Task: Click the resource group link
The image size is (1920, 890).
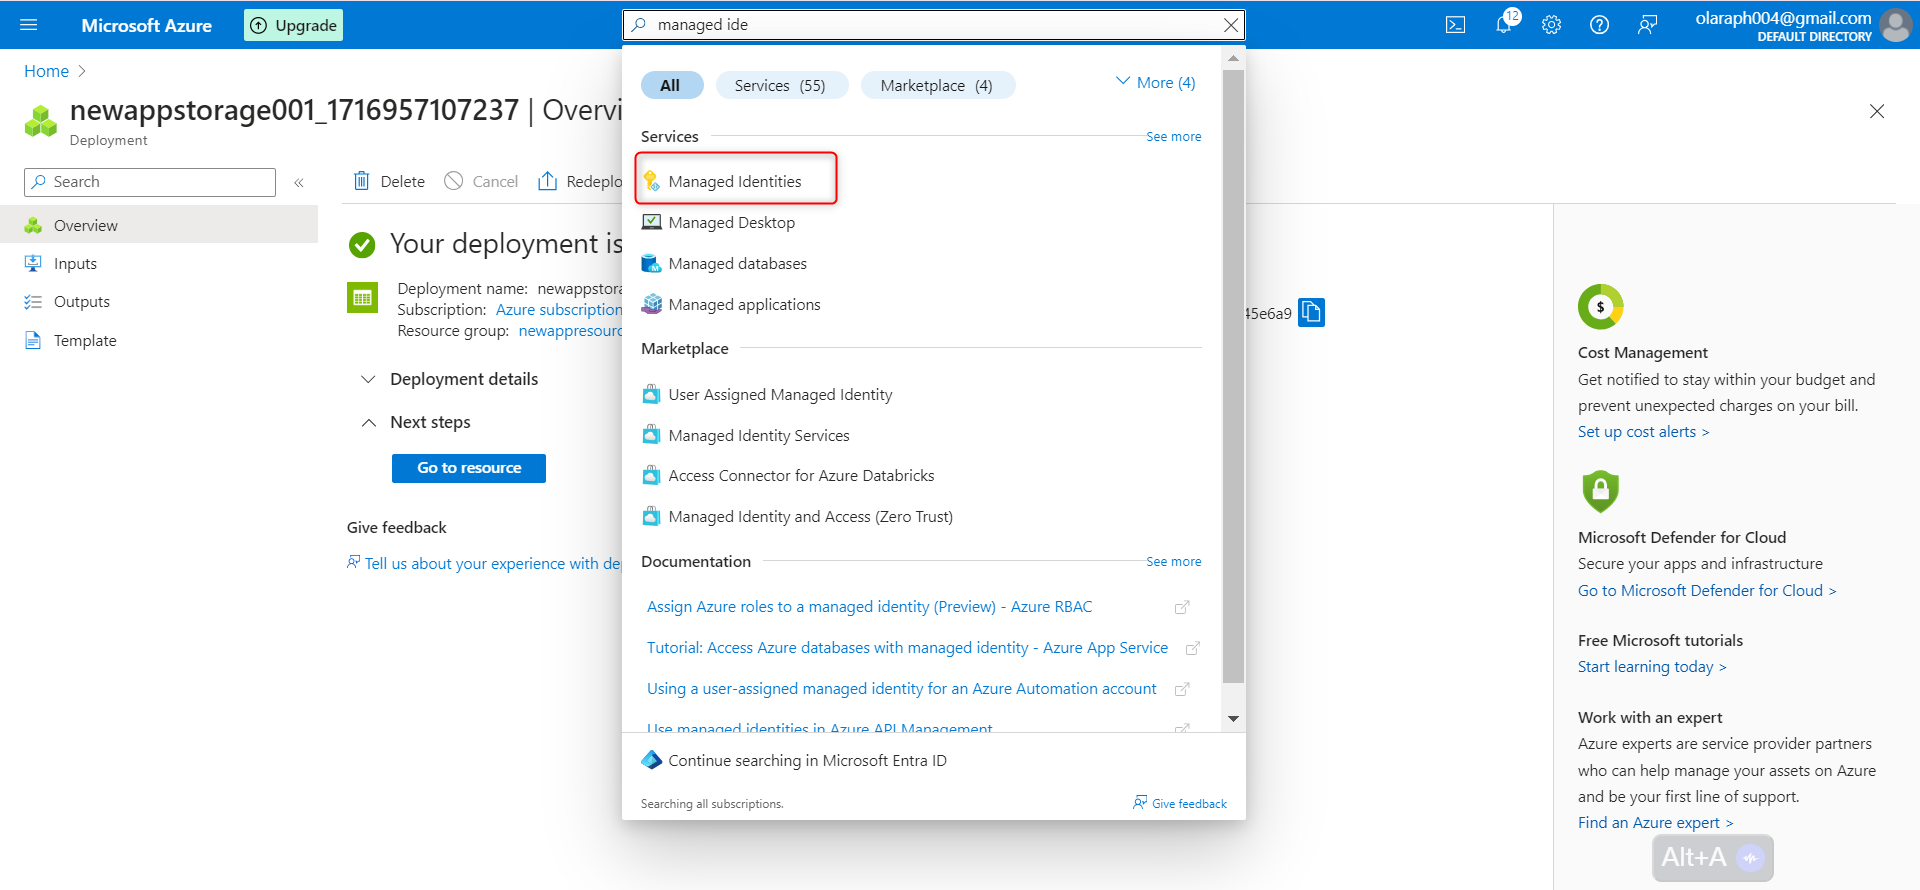Action: tap(570, 331)
